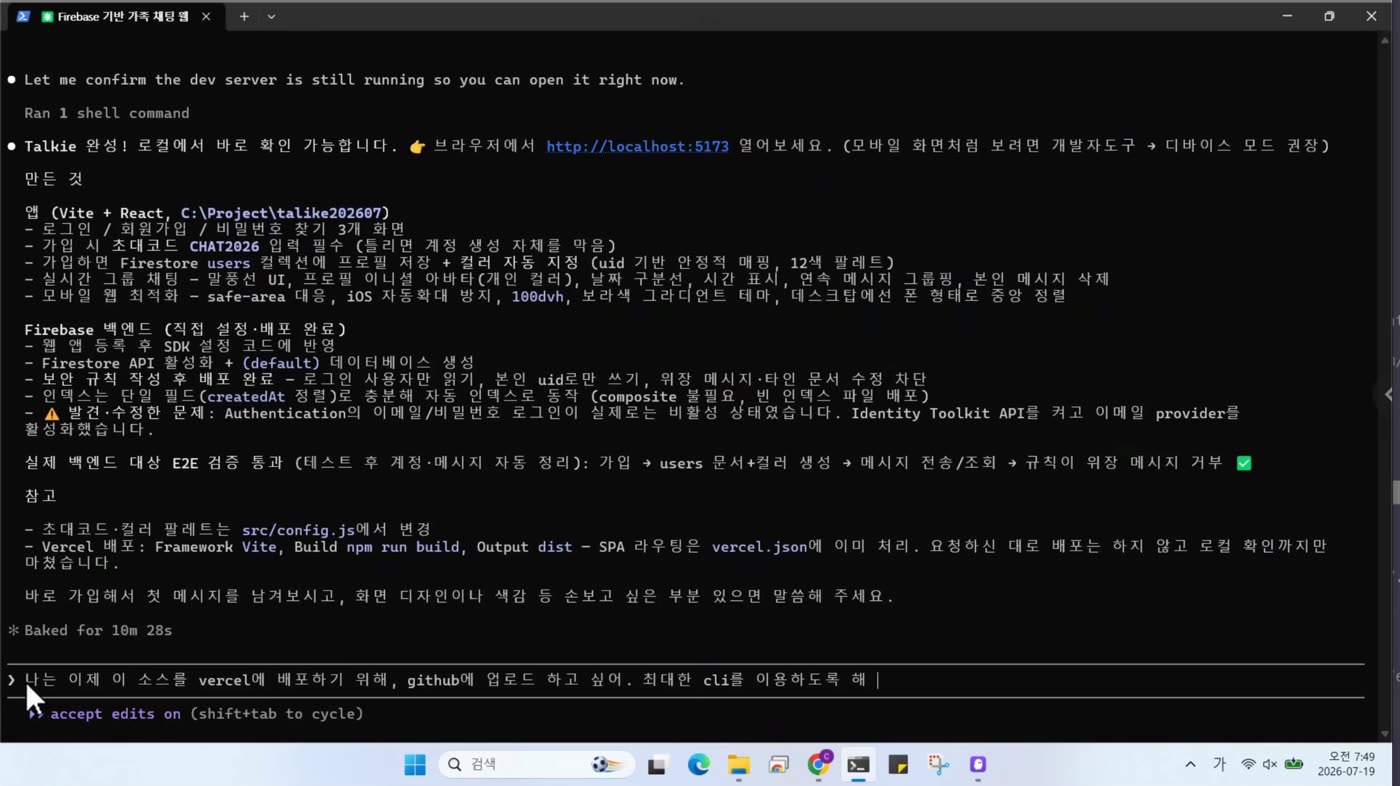Click the 'npm run build' text
Viewport: 1400px width, 786px height.
click(402, 547)
